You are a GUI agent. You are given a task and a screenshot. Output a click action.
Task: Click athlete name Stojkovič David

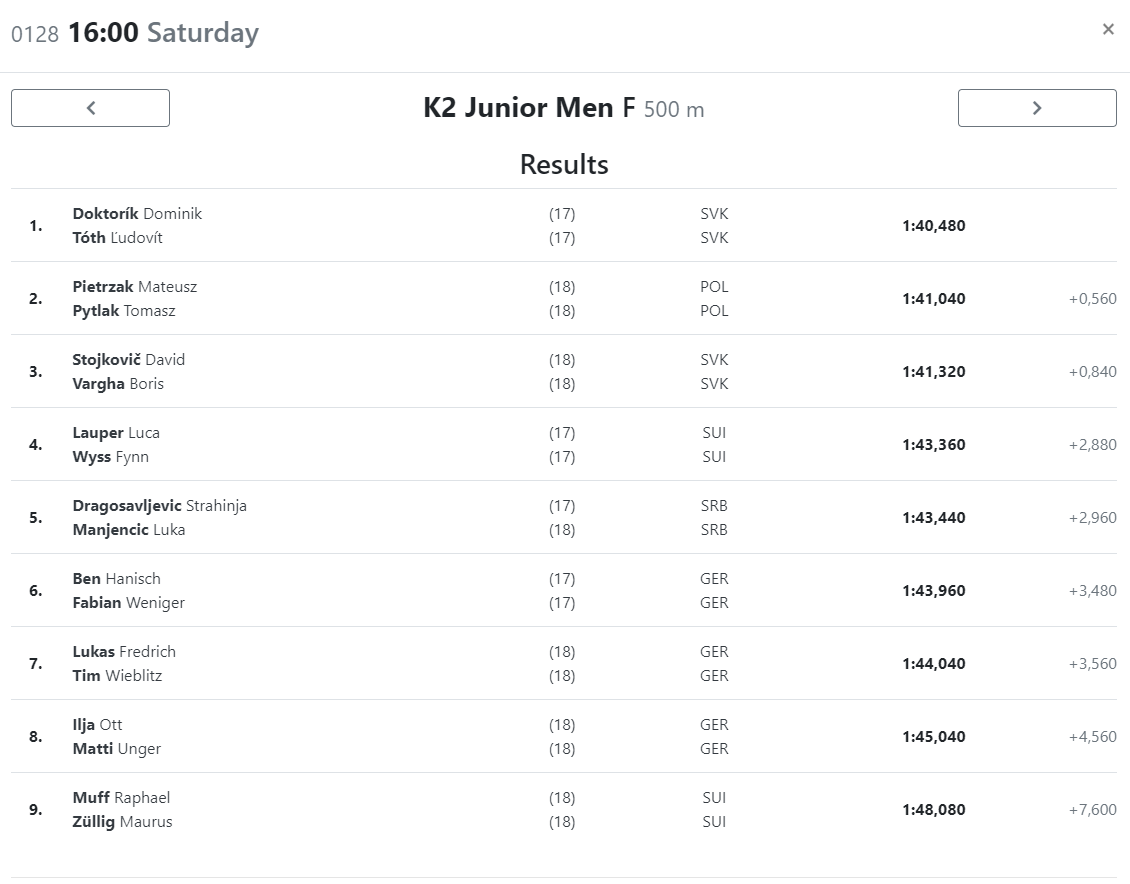pos(129,360)
